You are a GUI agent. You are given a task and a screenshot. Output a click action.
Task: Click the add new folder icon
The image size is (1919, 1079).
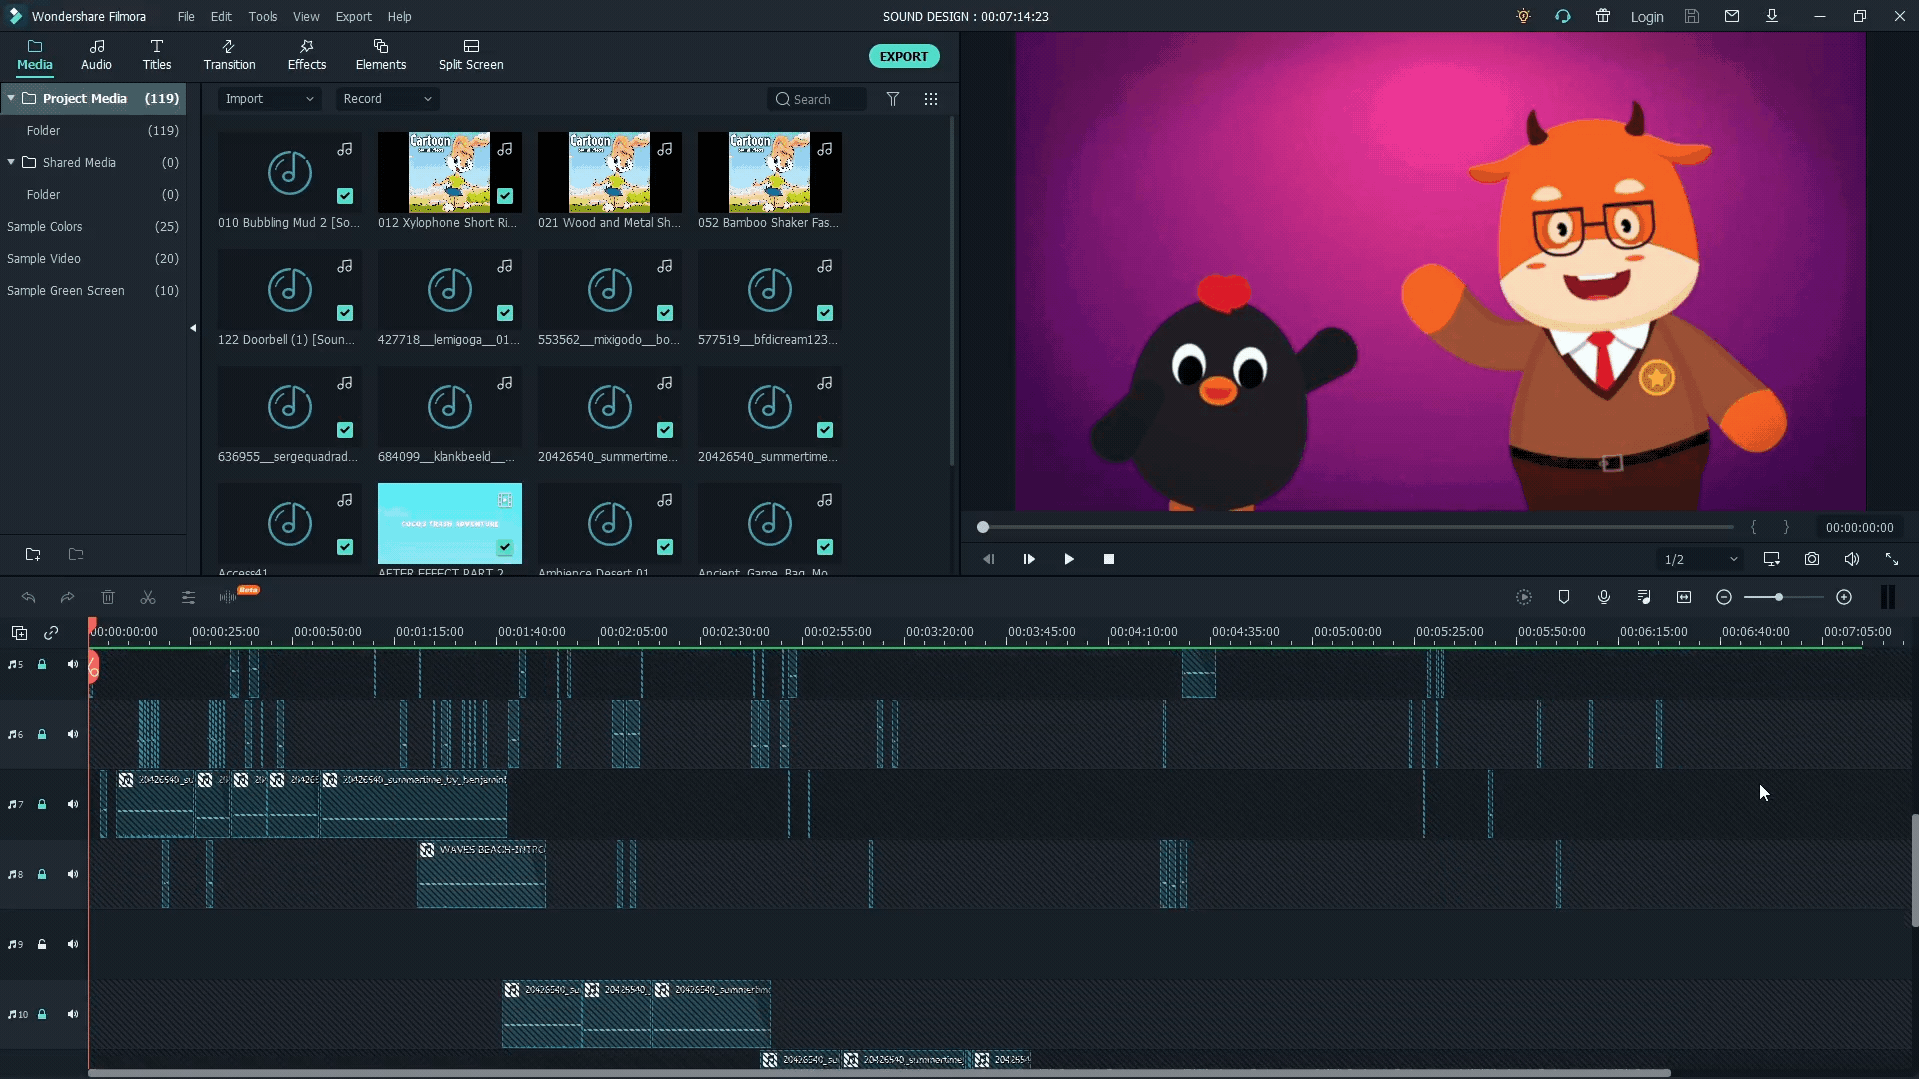click(33, 554)
